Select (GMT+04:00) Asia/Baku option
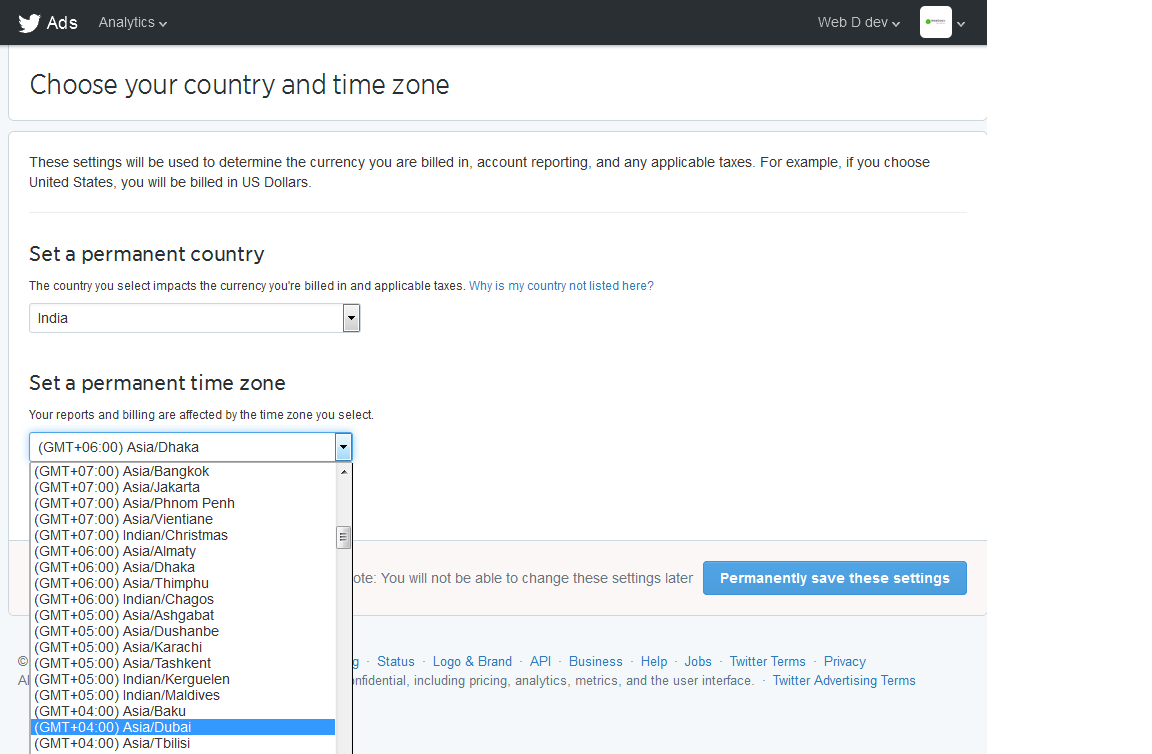Viewport: 1152px width, 754px height. click(183, 711)
